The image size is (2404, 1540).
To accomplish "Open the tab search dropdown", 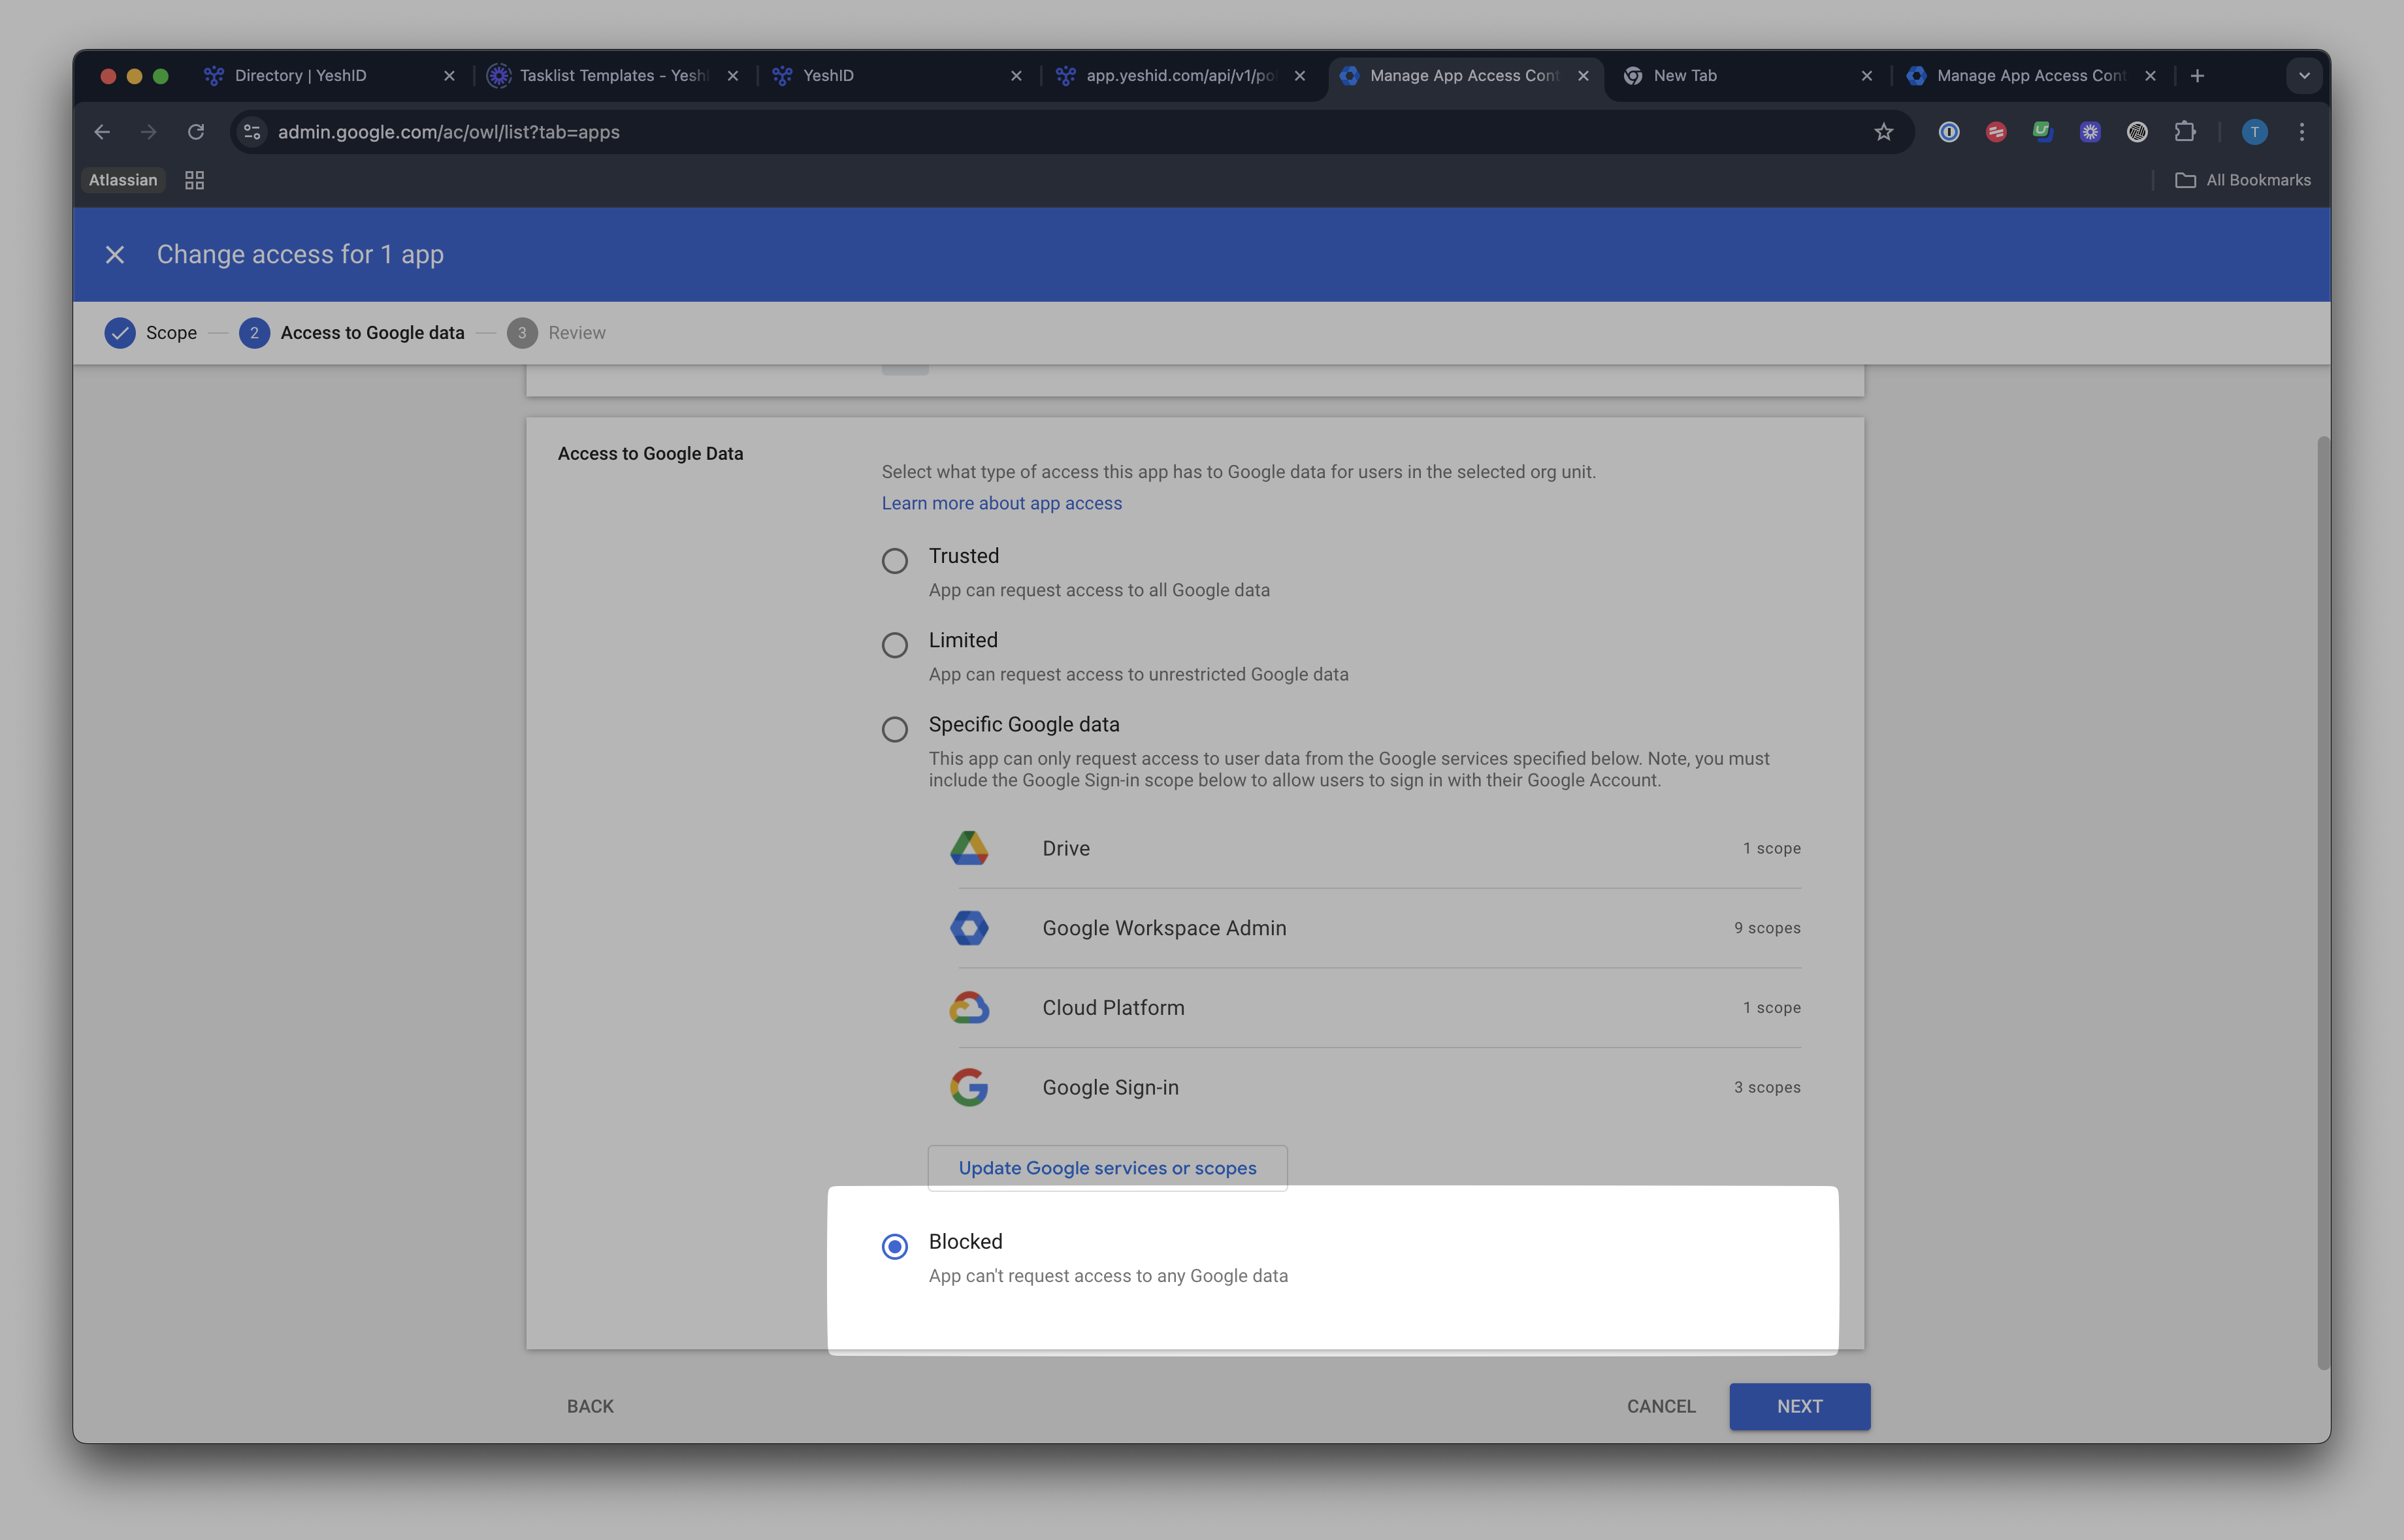I will click(x=2304, y=76).
